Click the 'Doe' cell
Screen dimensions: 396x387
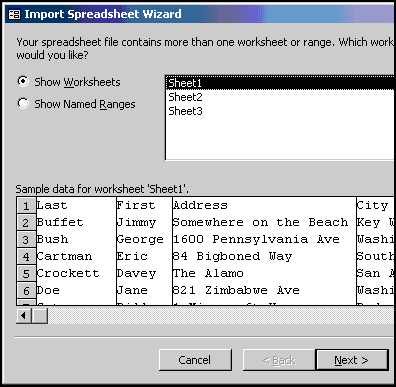point(76,290)
